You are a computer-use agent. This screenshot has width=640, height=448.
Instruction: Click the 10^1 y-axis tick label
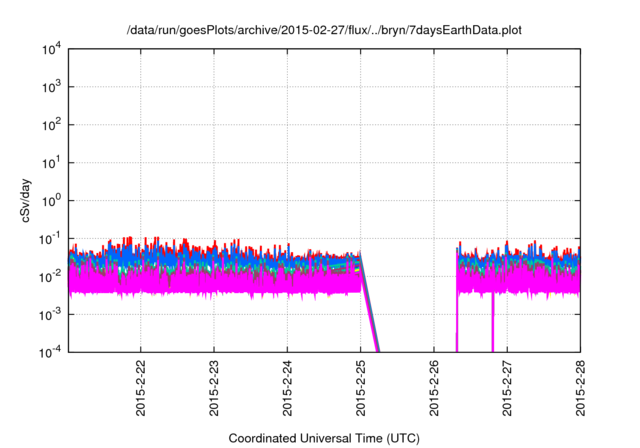(51, 163)
